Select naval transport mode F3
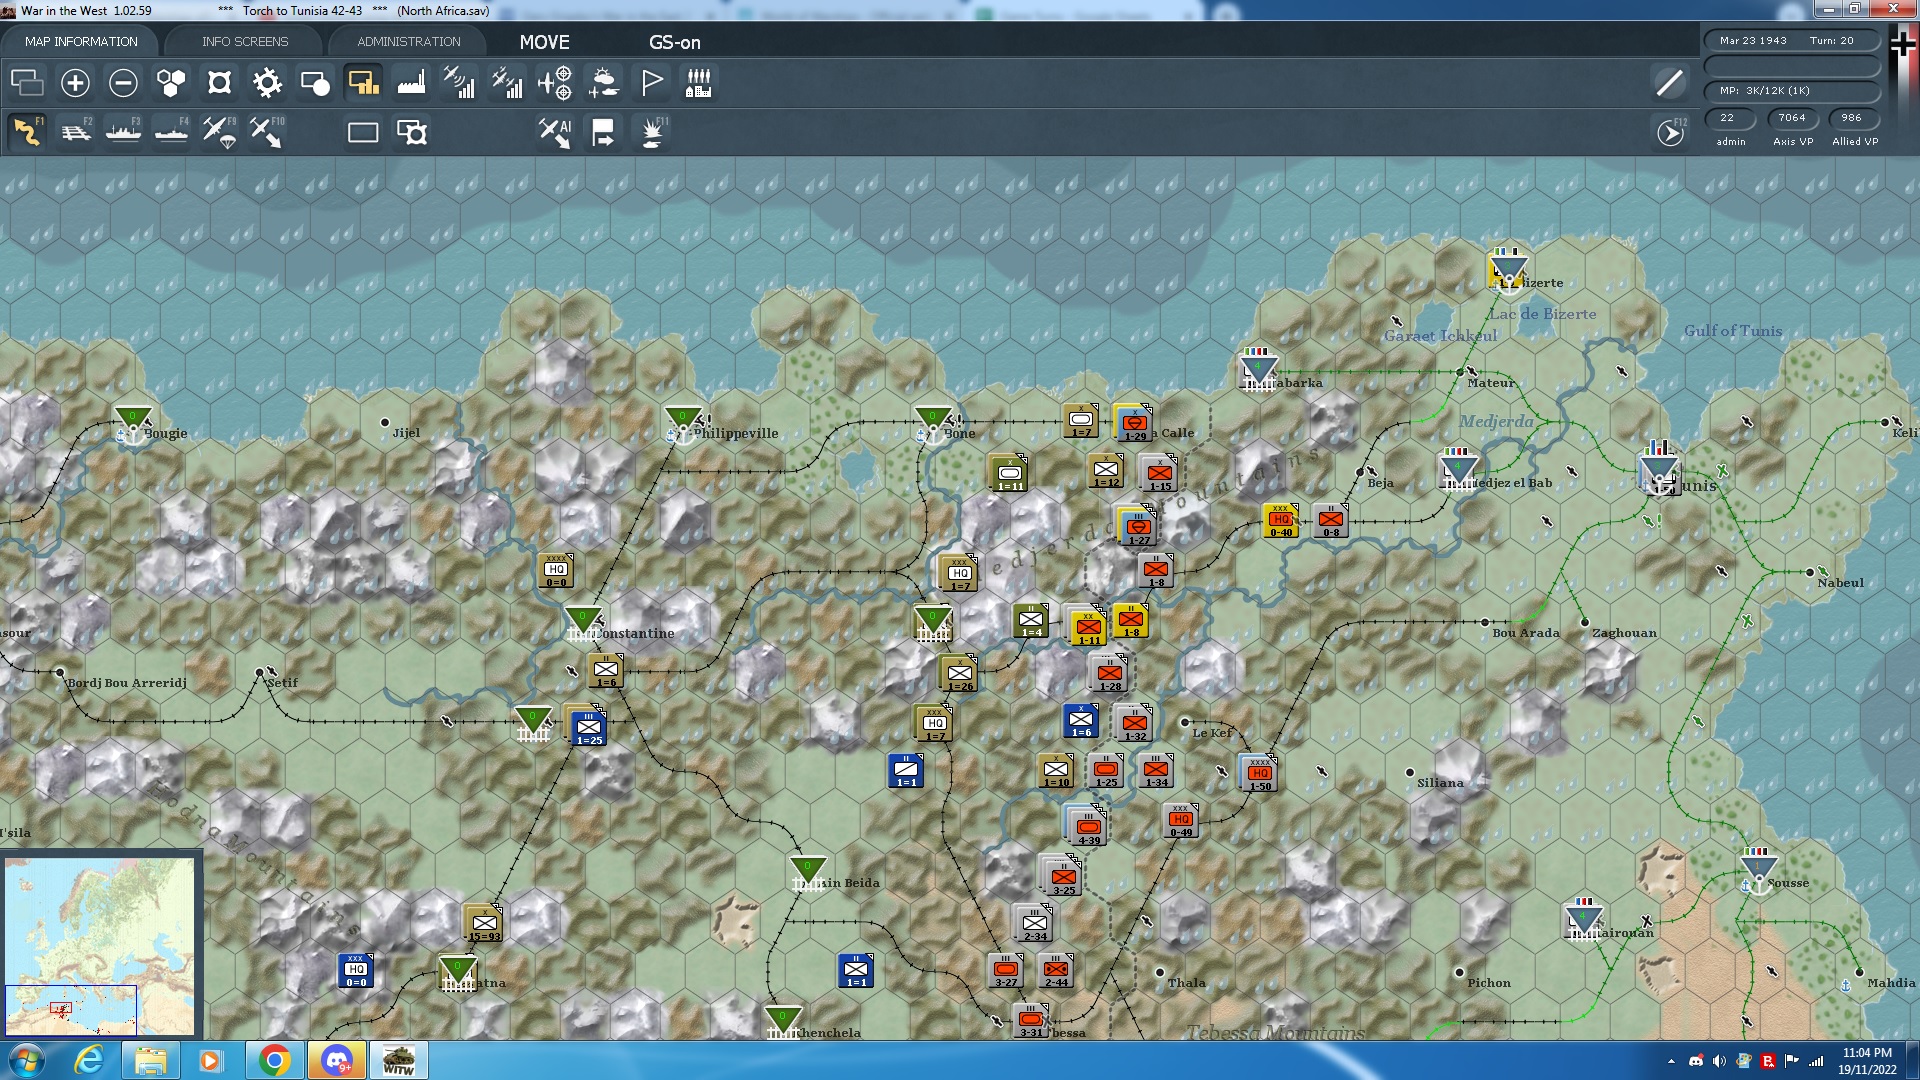This screenshot has height=1080, width=1920. (123, 132)
